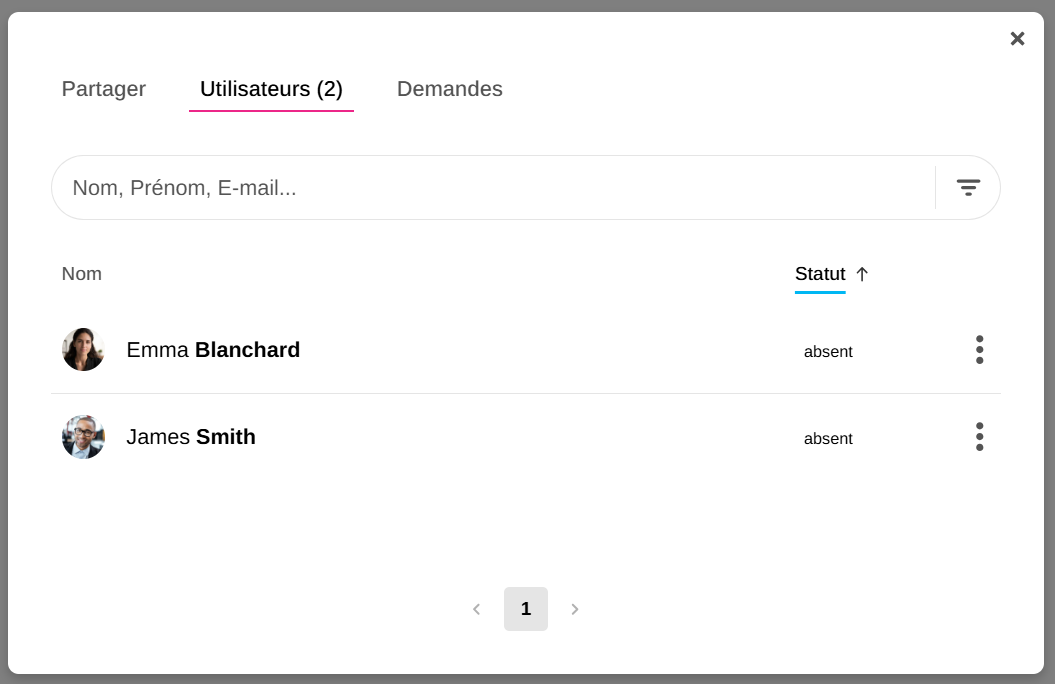Click James Smith's absent status

coord(828,439)
